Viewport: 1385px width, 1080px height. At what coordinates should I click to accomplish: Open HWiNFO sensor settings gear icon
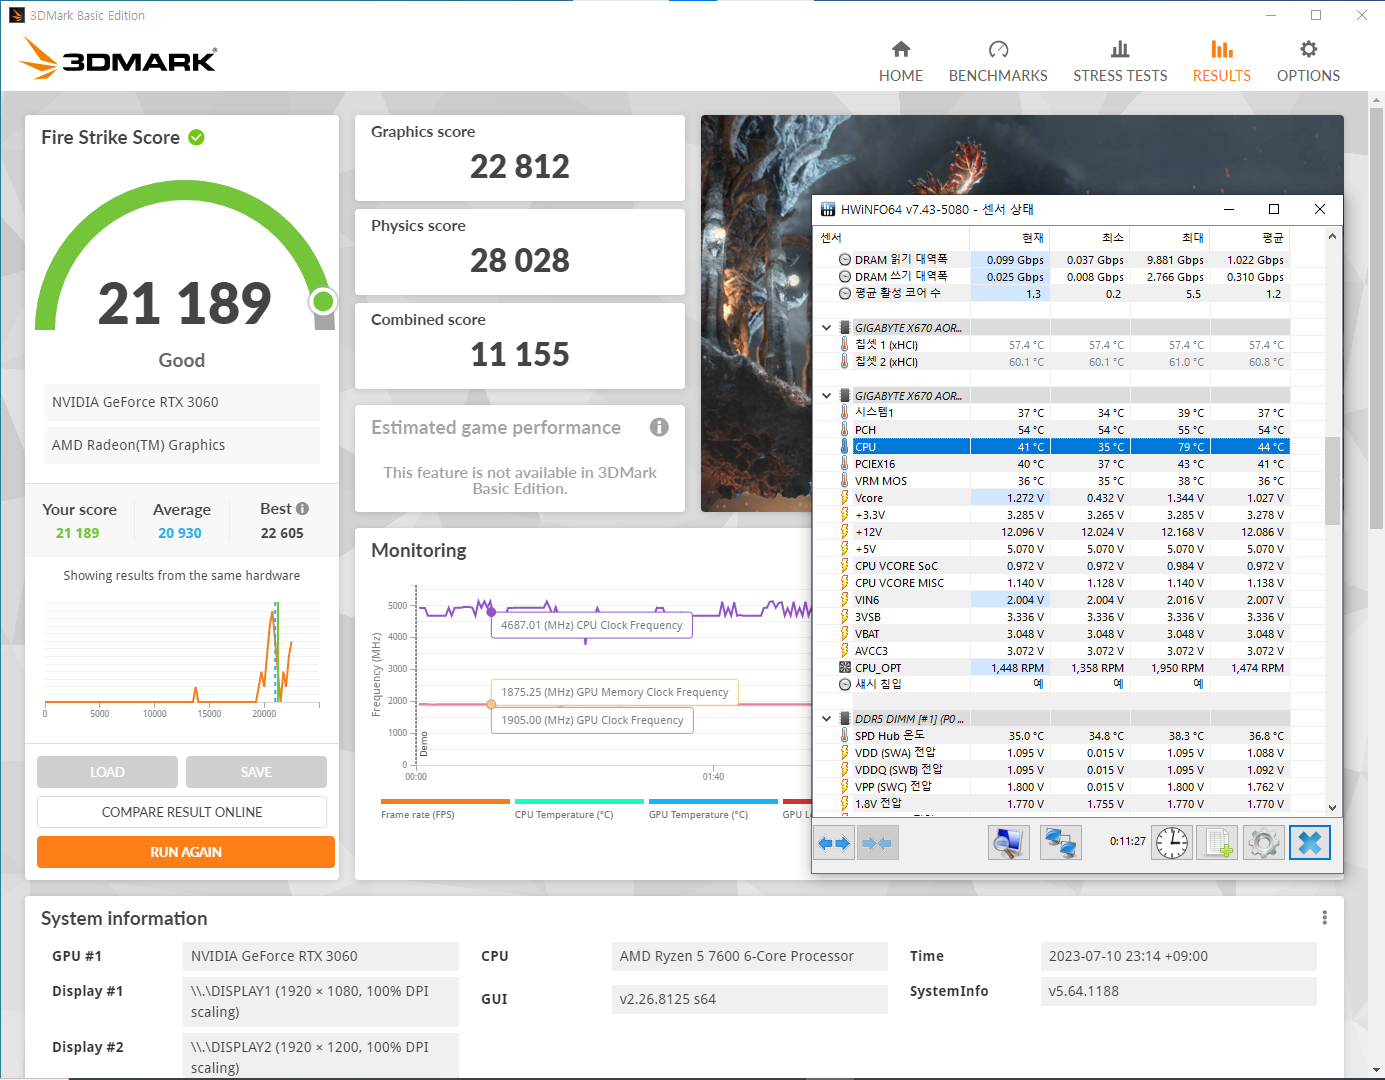click(x=1263, y=843)
